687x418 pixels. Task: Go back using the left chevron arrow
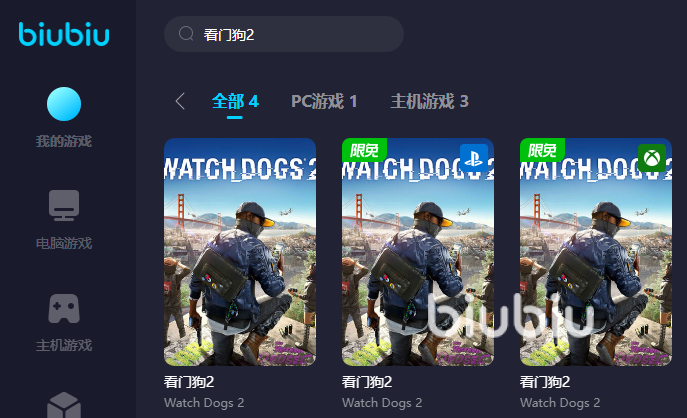coord(180,101)
